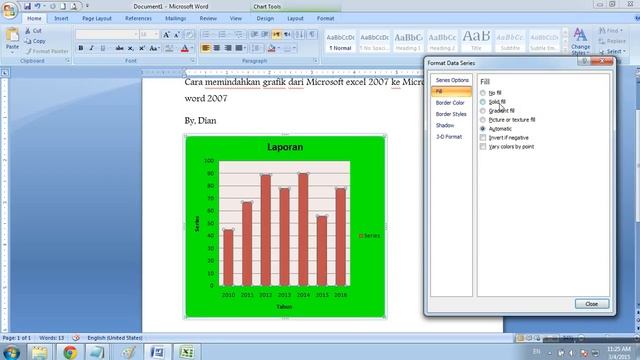Select the Gradient fill radio option
640x360 pixels.
(x=483, y=111)
